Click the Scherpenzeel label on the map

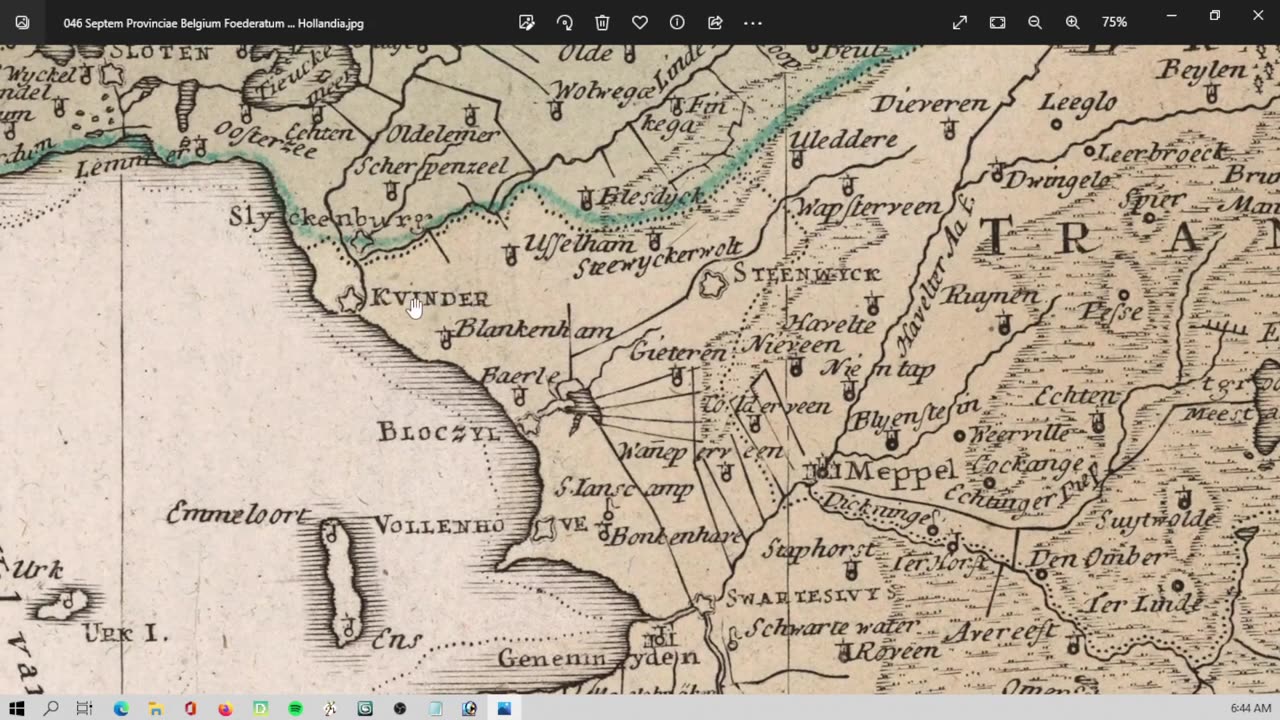pyautogui.click(x=431, y=166)
